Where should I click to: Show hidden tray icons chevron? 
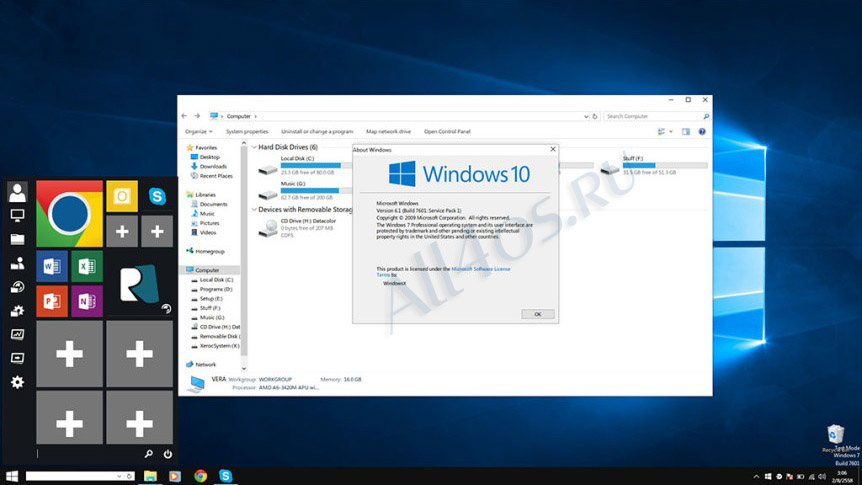[756, 477]
